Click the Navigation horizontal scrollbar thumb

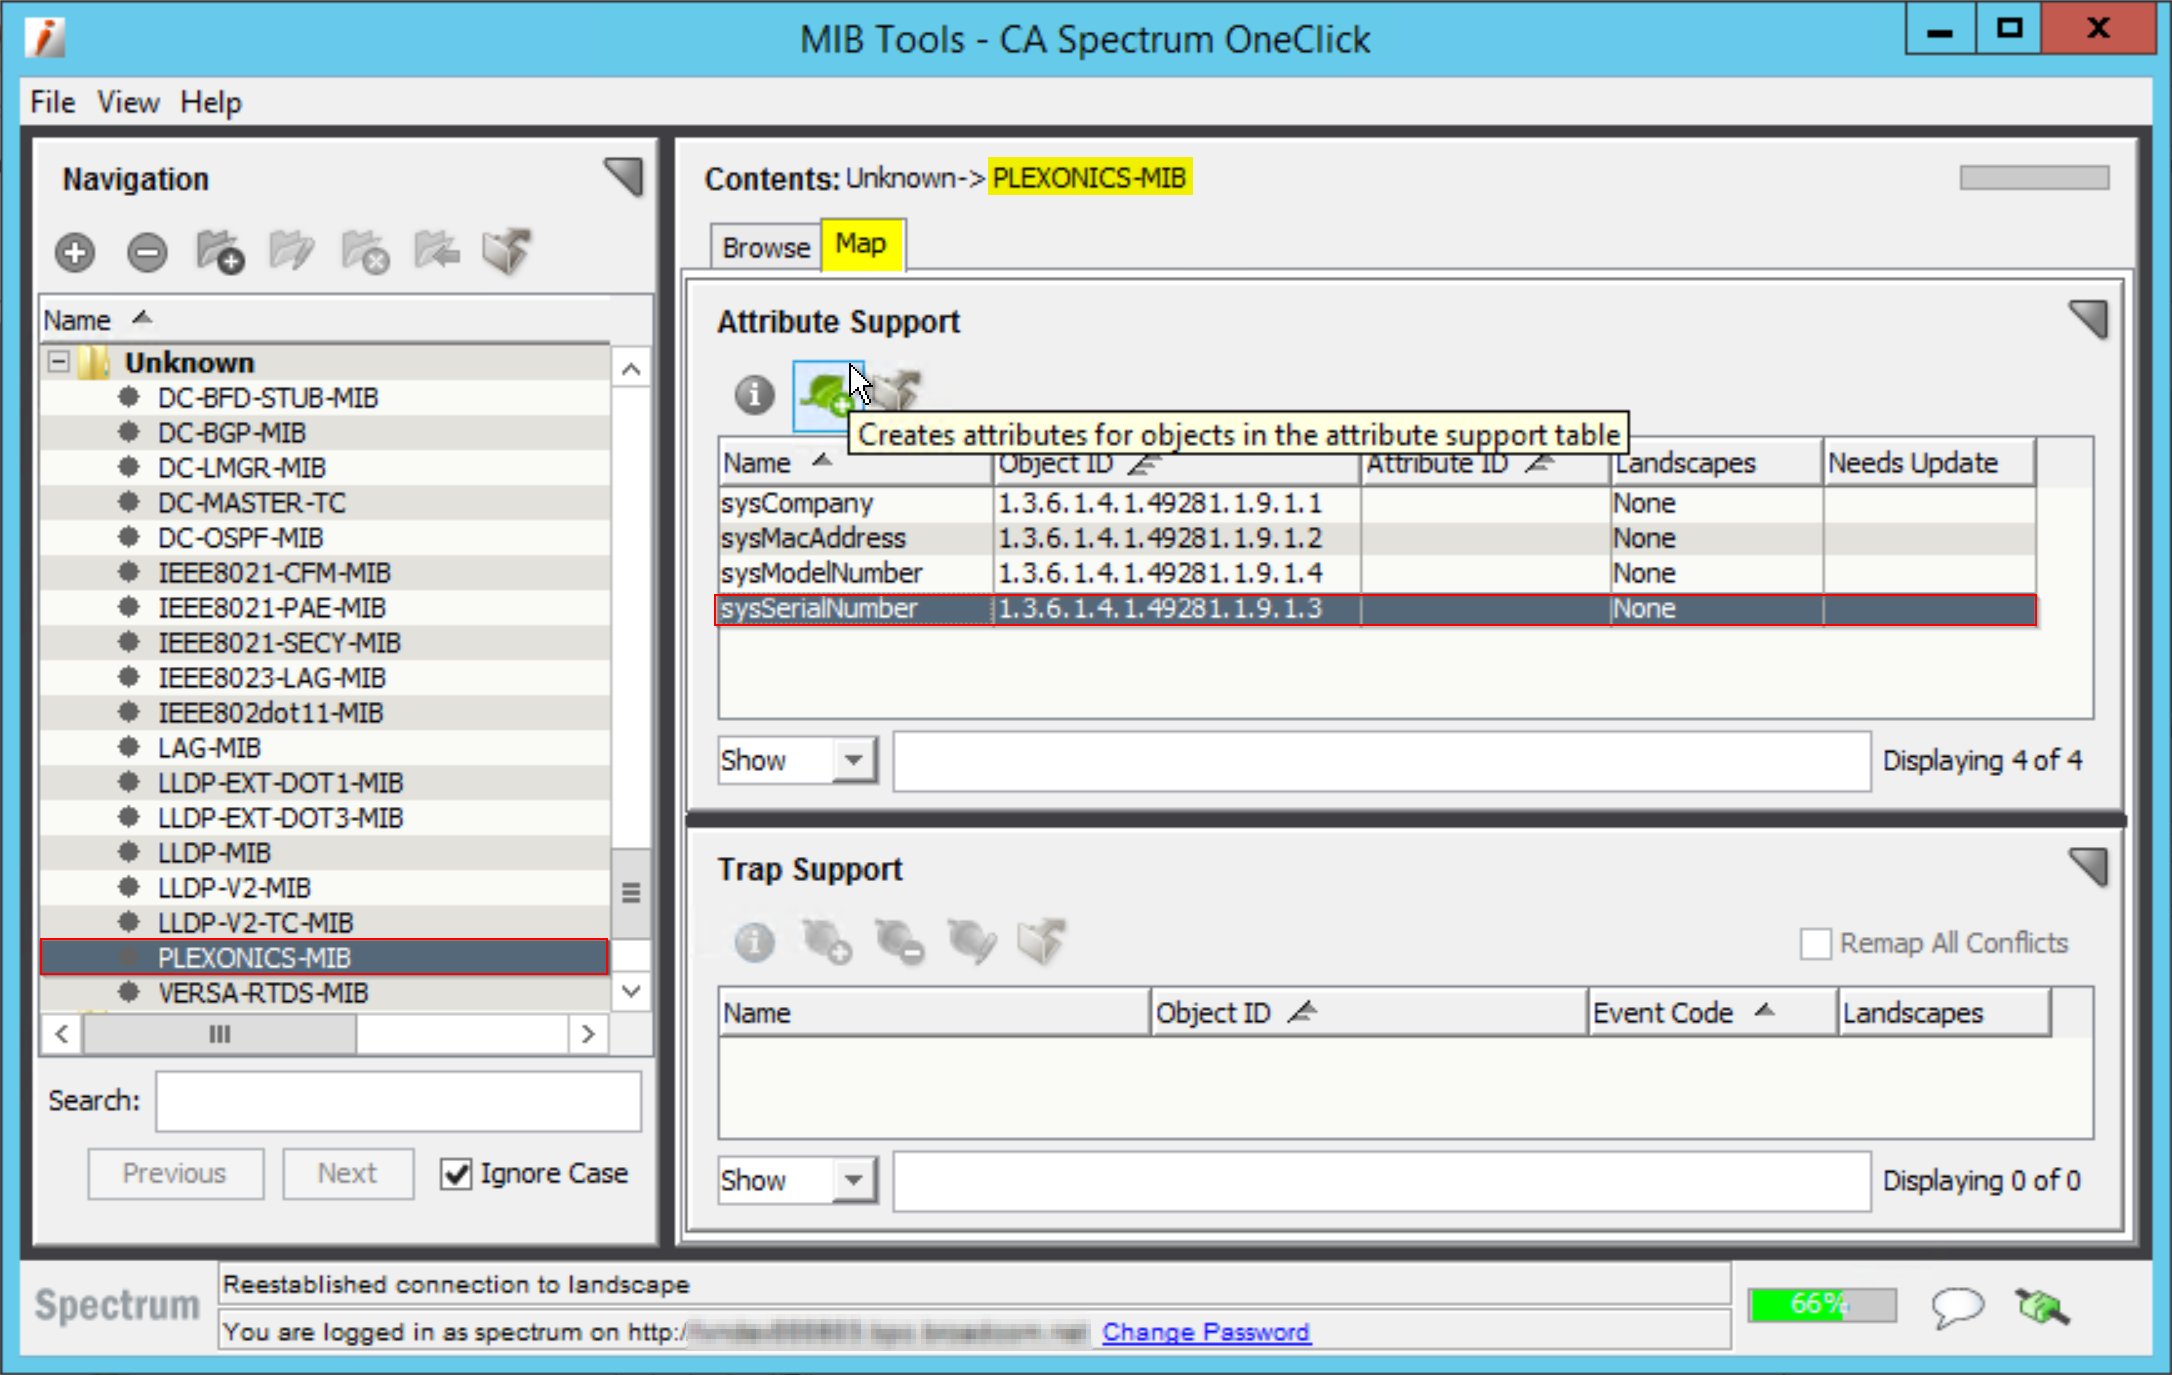coord(220,1033)
